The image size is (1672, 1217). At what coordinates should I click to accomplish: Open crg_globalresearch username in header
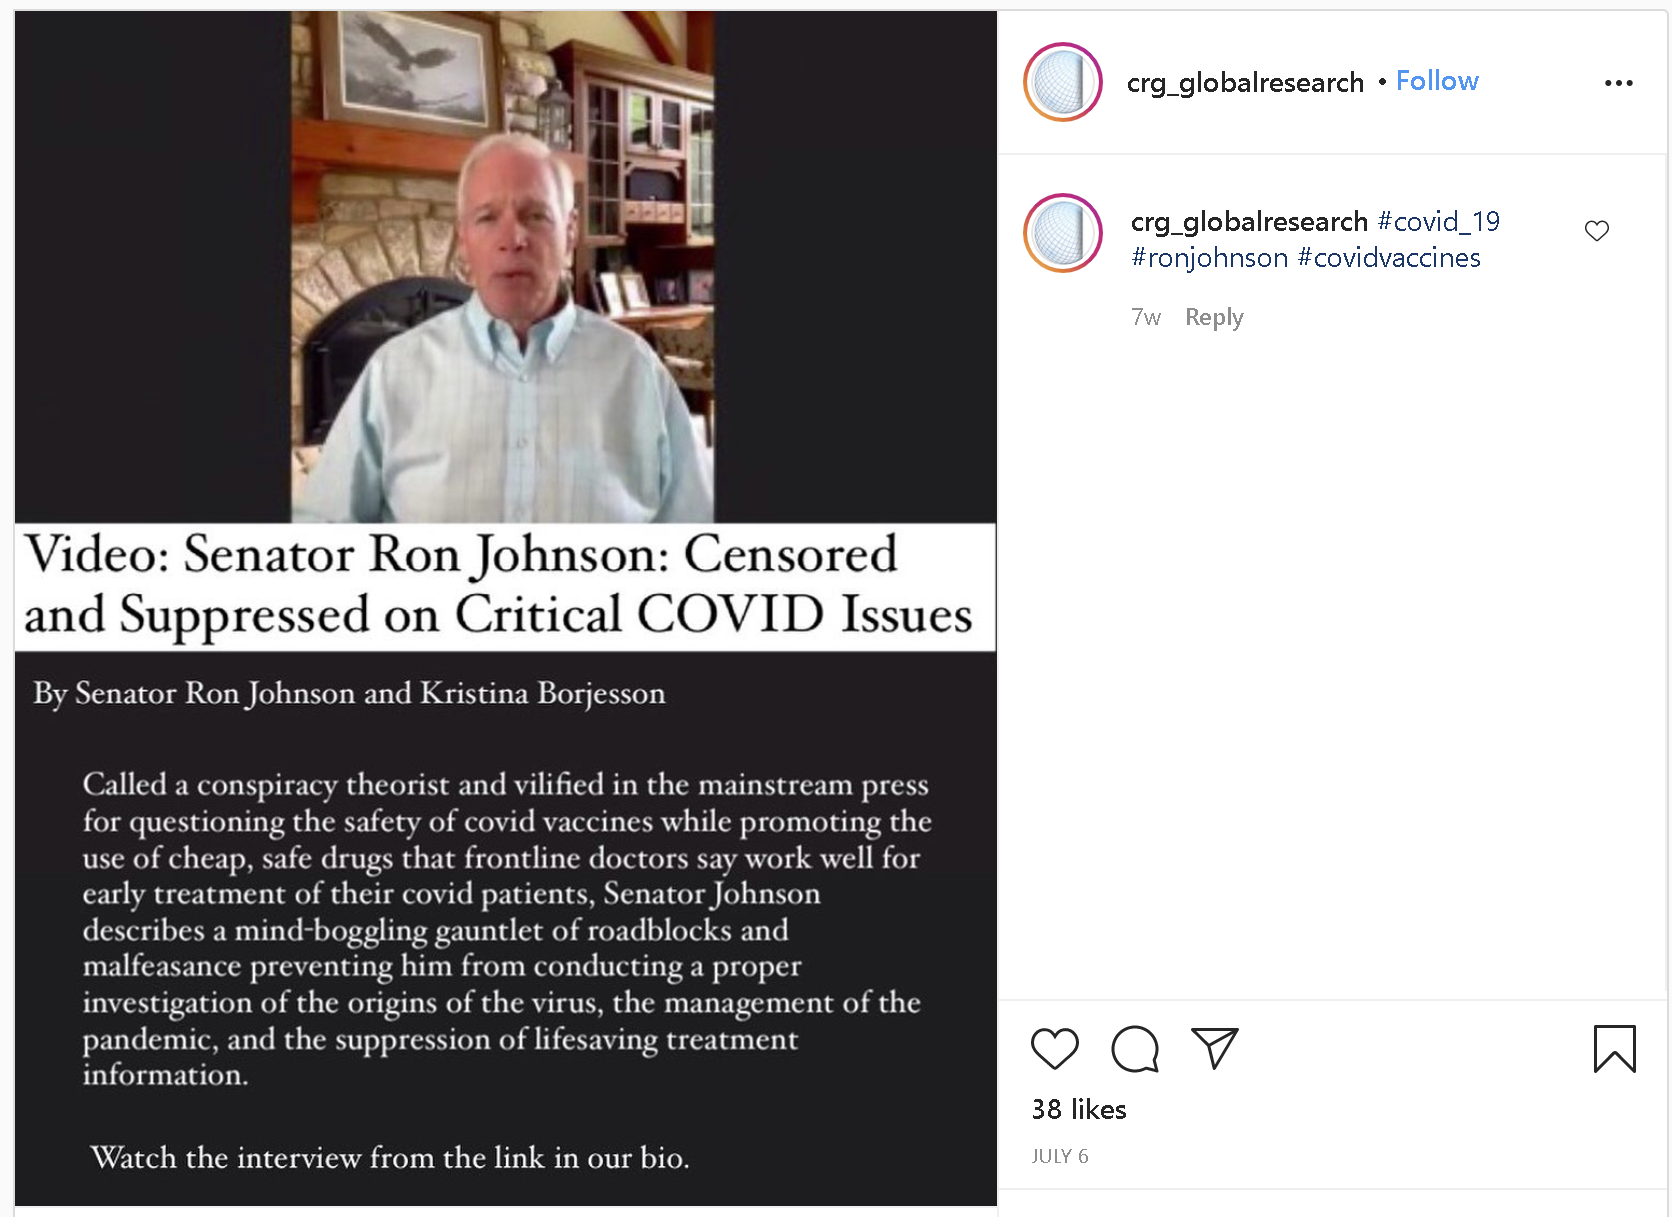pyautogui.click(x=1245, y=82)
